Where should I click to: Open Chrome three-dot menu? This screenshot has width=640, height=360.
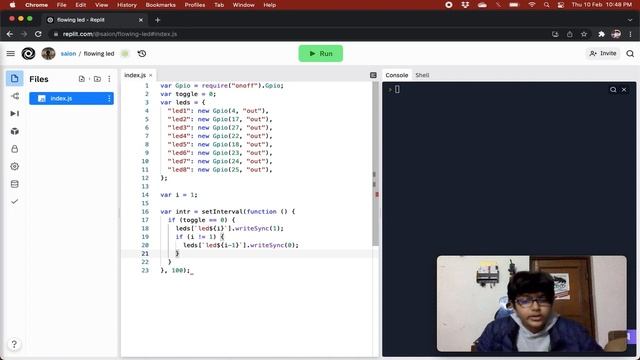630,34
